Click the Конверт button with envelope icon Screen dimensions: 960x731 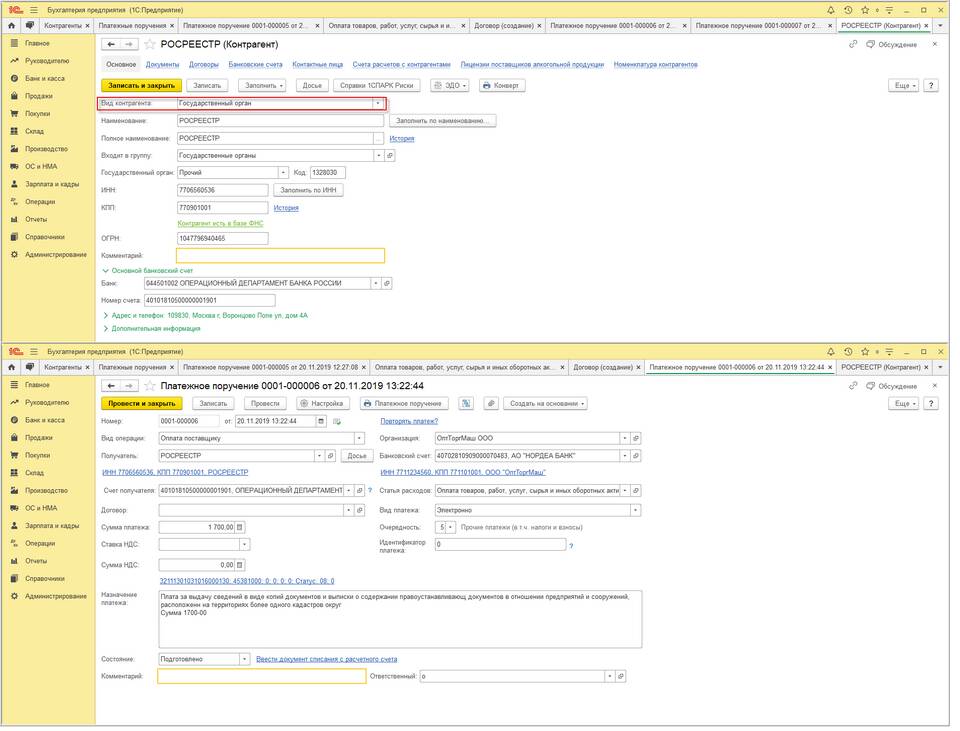click(501, 86)
